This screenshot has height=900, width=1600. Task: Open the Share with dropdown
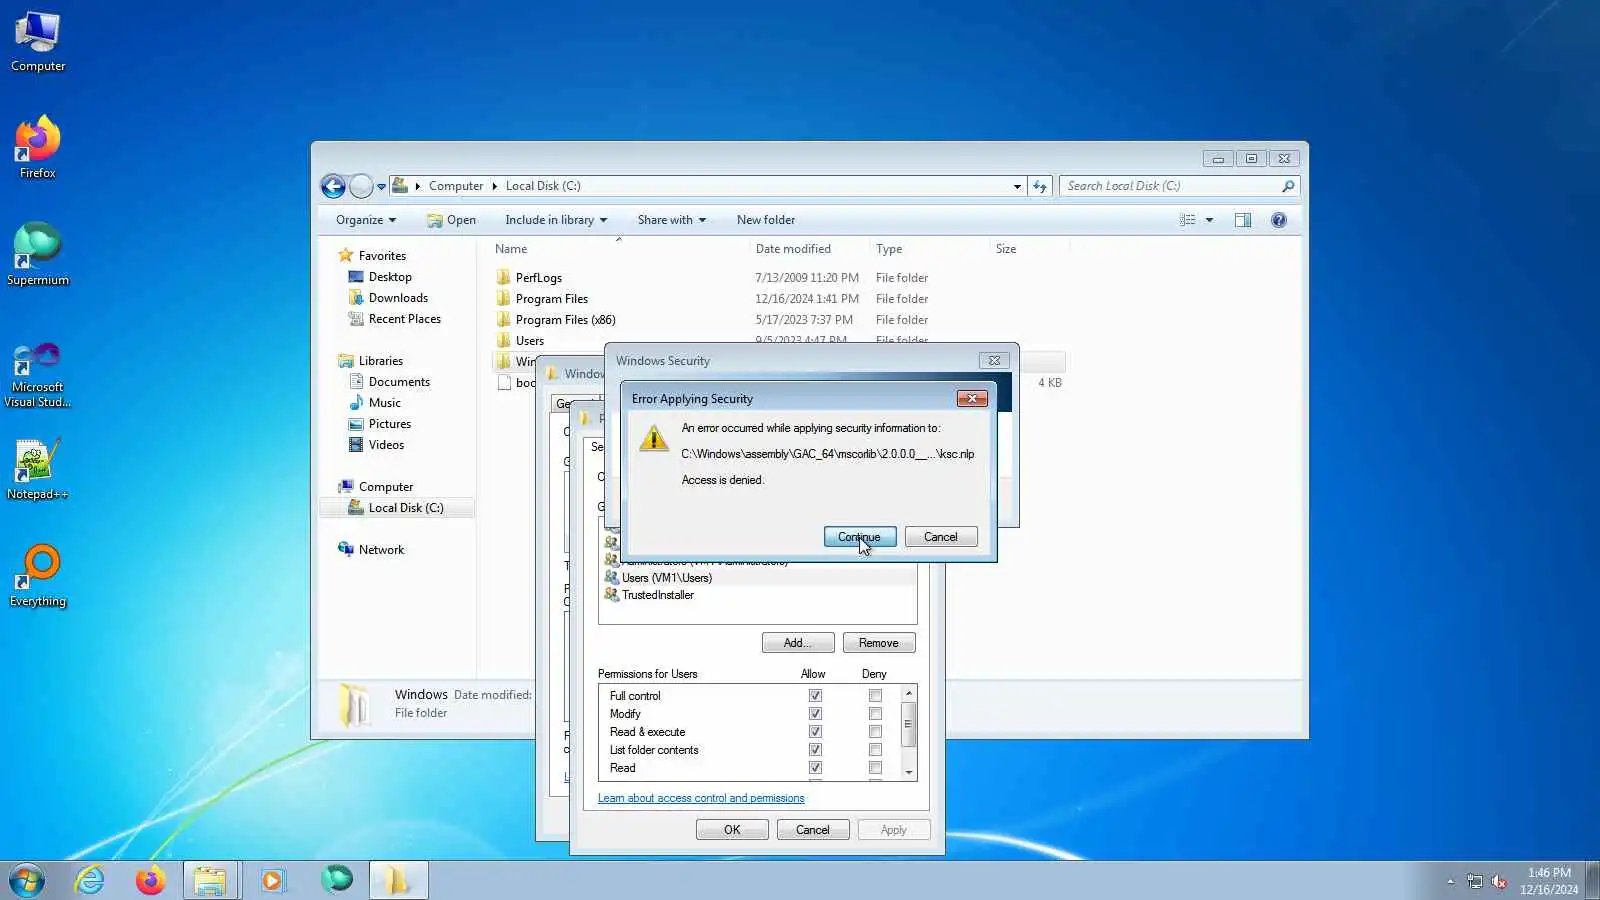[x=672, y=220]
